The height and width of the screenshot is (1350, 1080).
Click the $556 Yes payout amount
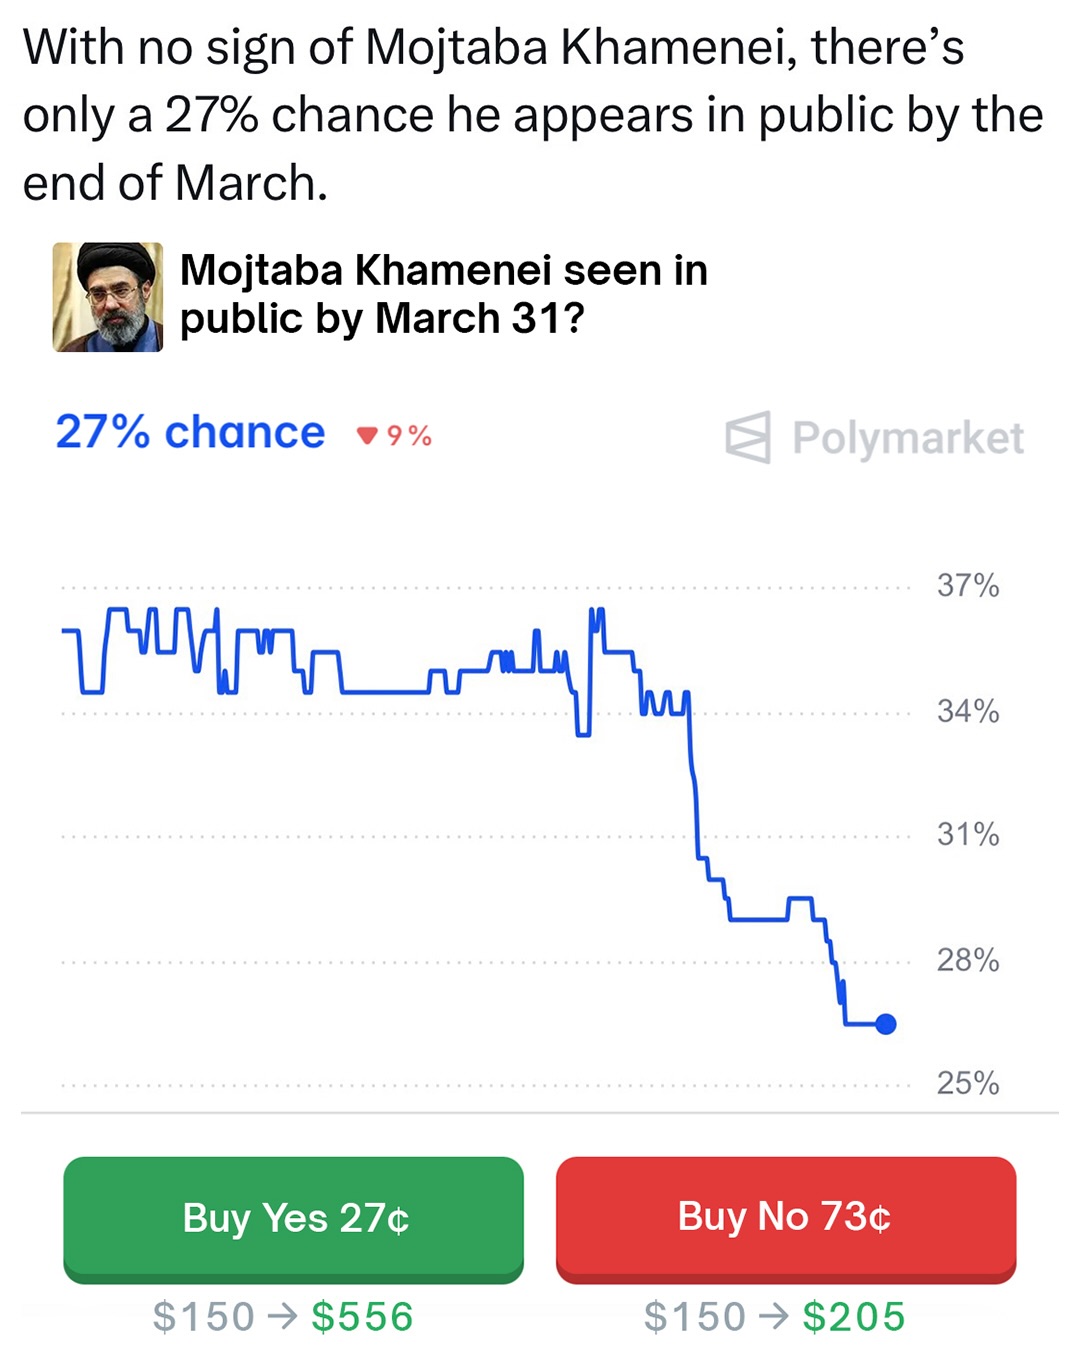[x=362, y=1316]
